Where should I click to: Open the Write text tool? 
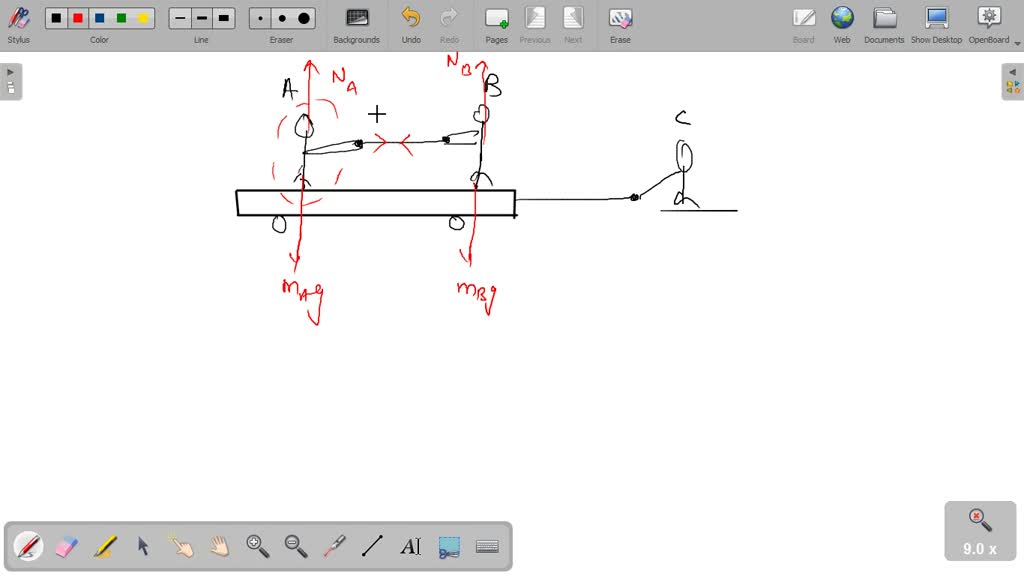point(411,545)
